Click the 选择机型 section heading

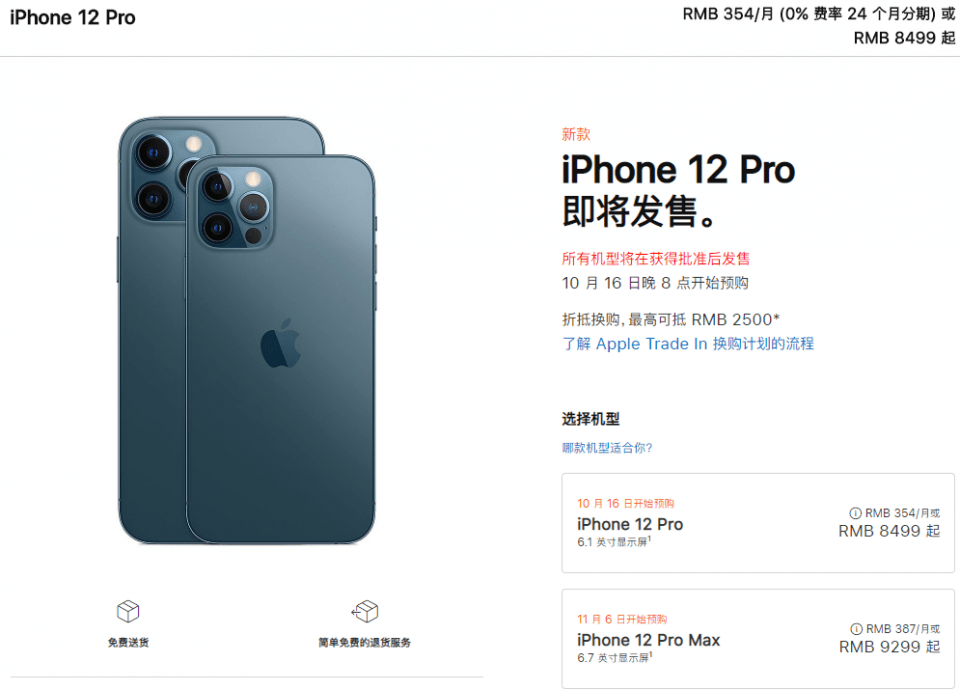(x=591, y=419)
